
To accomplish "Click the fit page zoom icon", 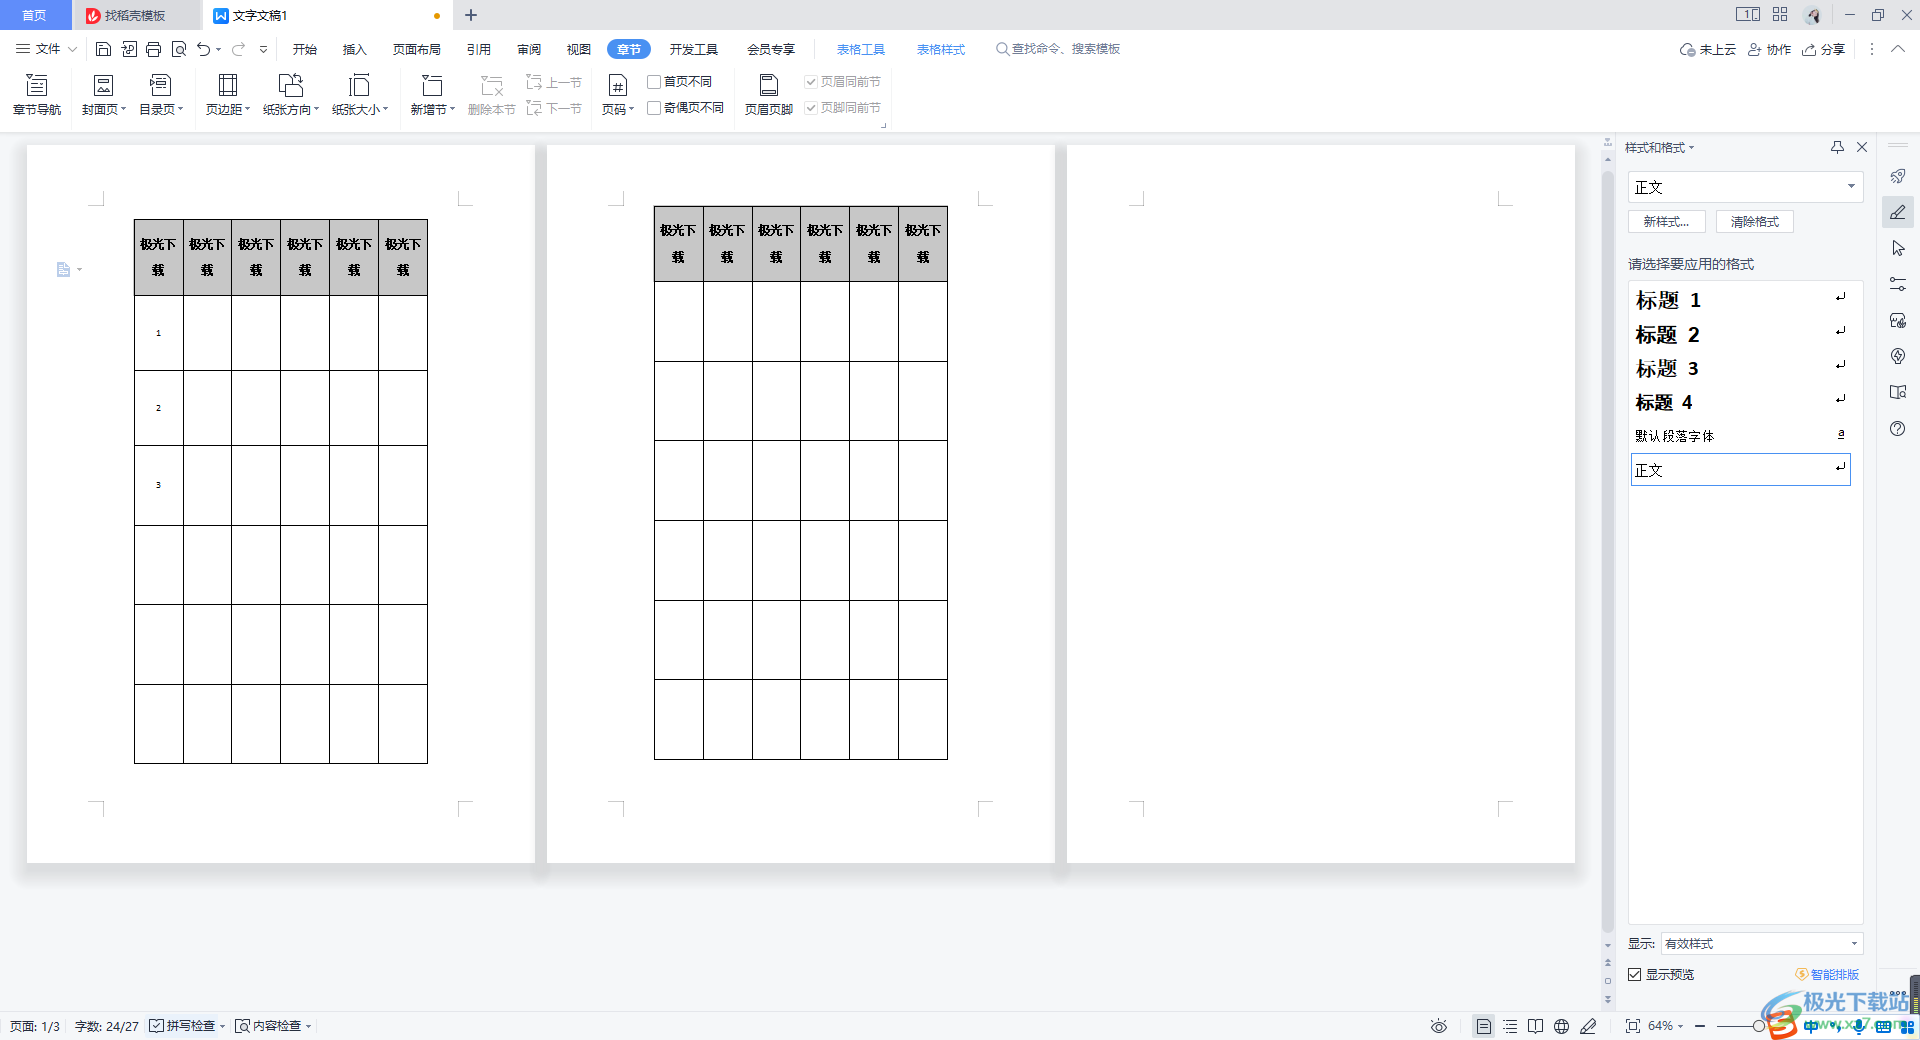I will coord(1633,1026).
